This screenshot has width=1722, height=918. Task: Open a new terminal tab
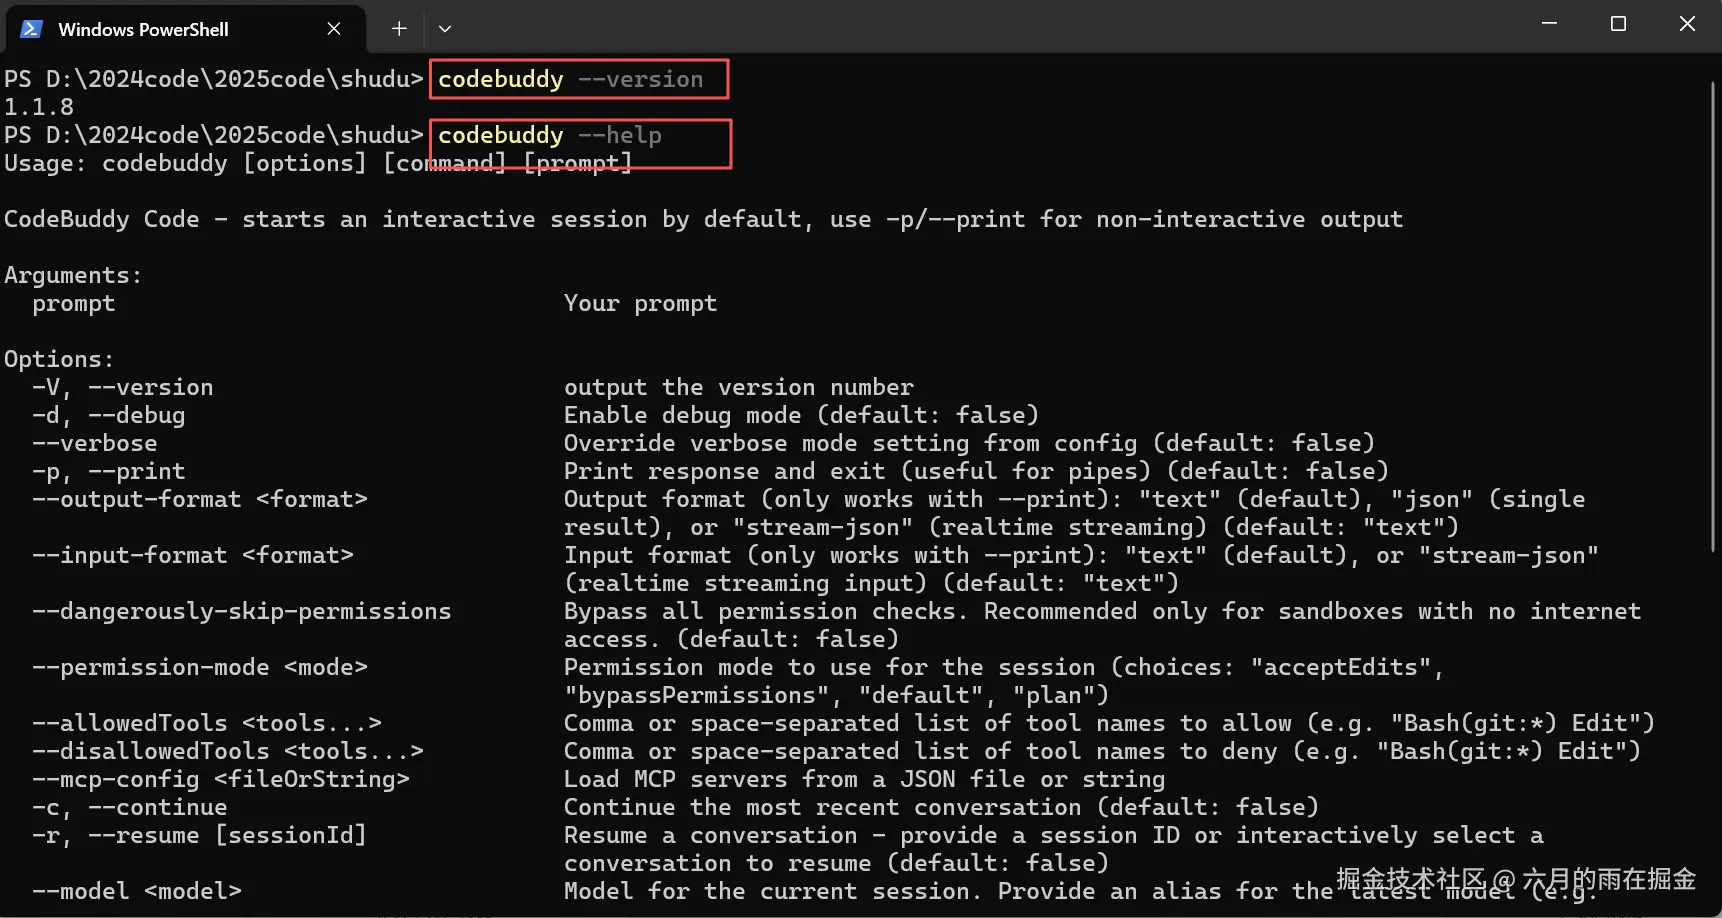click(x=399, y=29)
